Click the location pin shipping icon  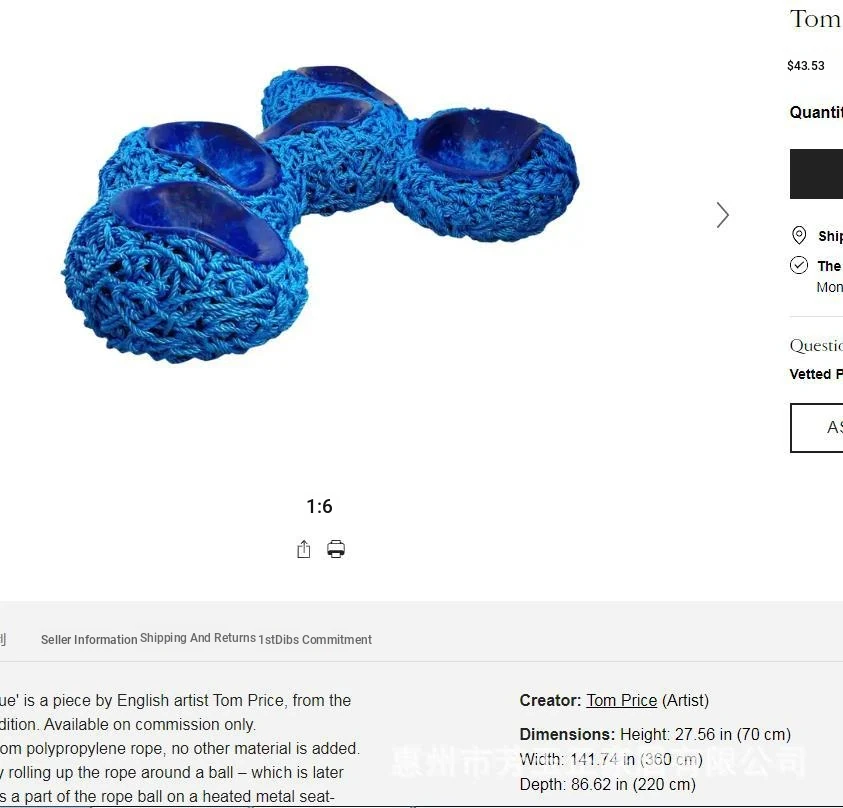[799, 235]
